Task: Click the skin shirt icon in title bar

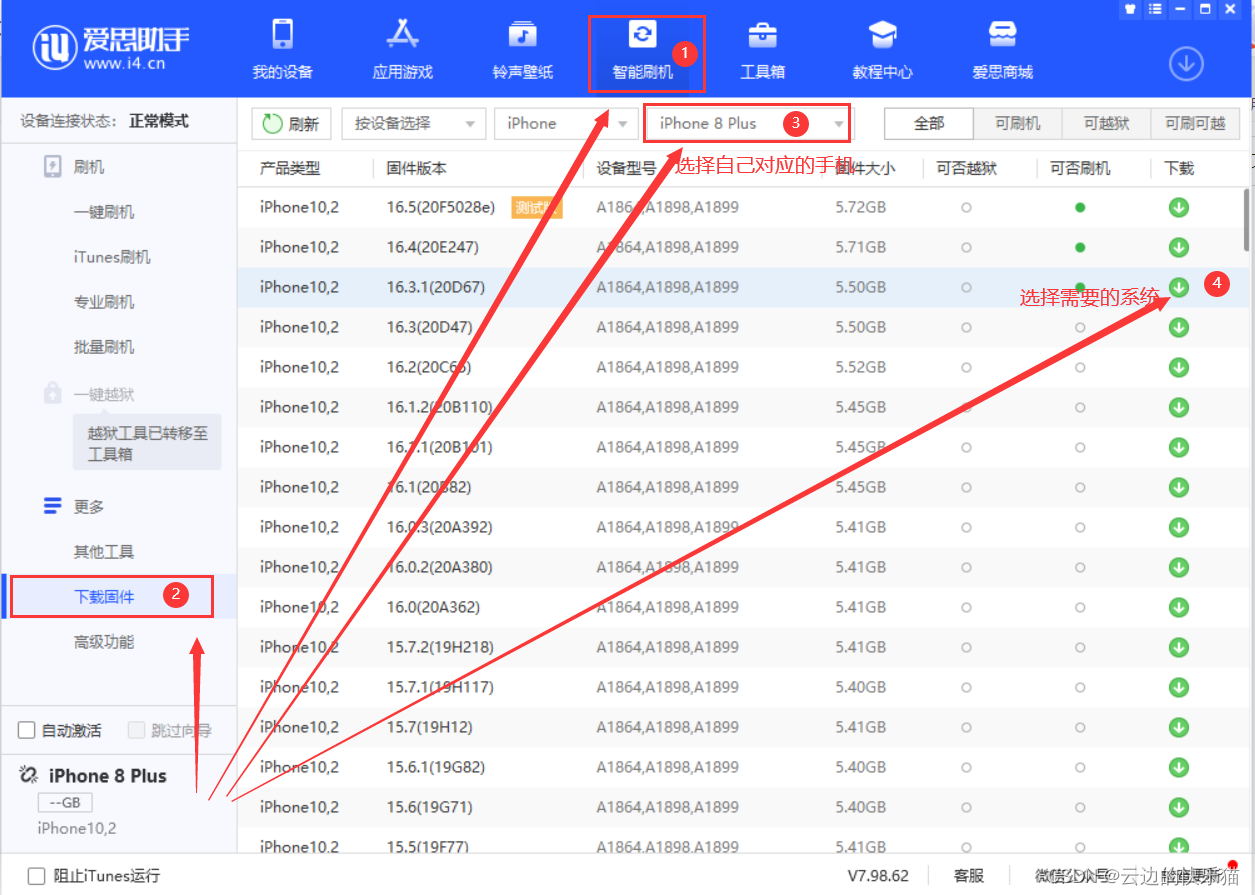Action: pos(1129,8)
